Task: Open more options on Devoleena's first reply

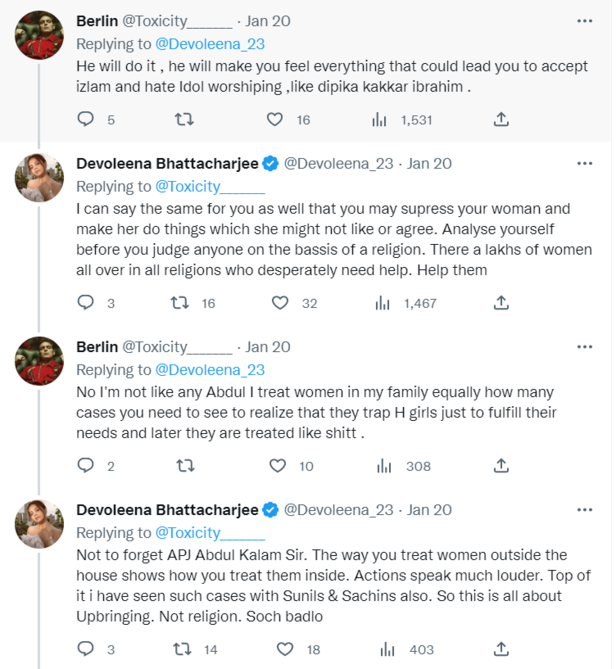Action: pyautogui.click(x=585, y=163)
